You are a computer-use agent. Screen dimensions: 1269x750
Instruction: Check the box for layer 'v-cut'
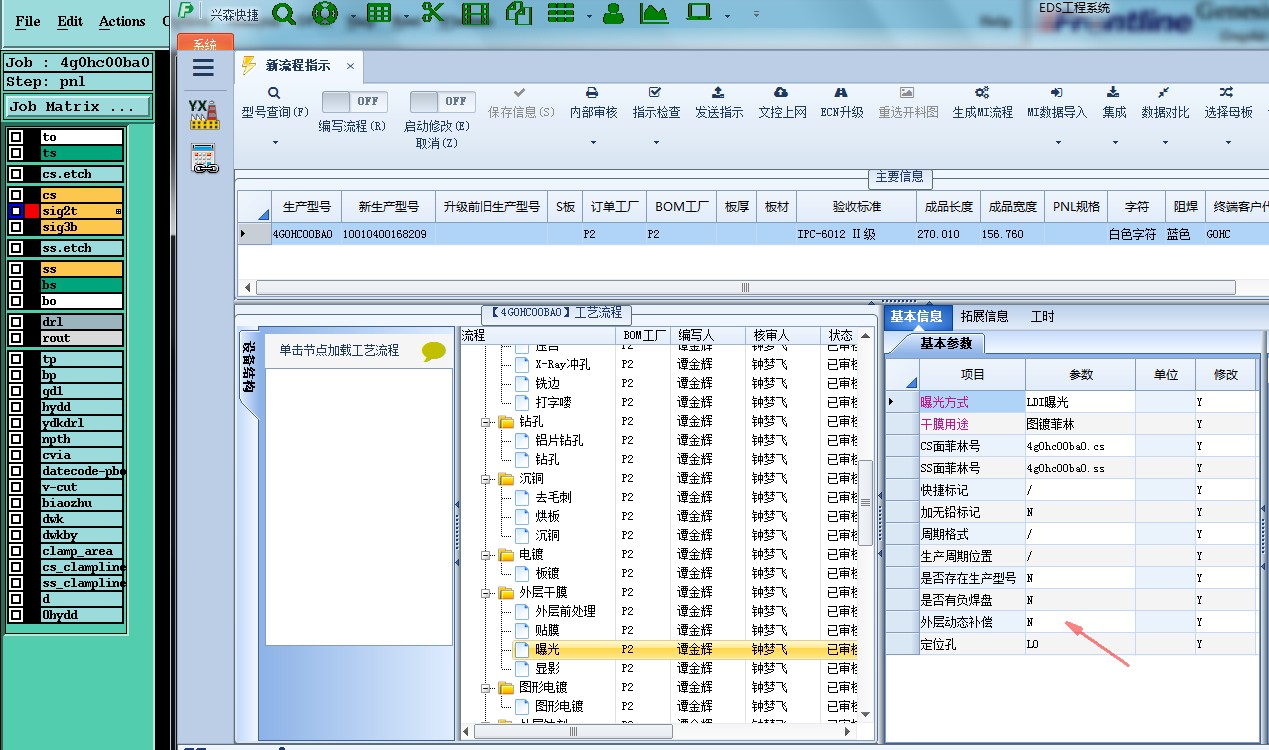(x=16, y=487)
